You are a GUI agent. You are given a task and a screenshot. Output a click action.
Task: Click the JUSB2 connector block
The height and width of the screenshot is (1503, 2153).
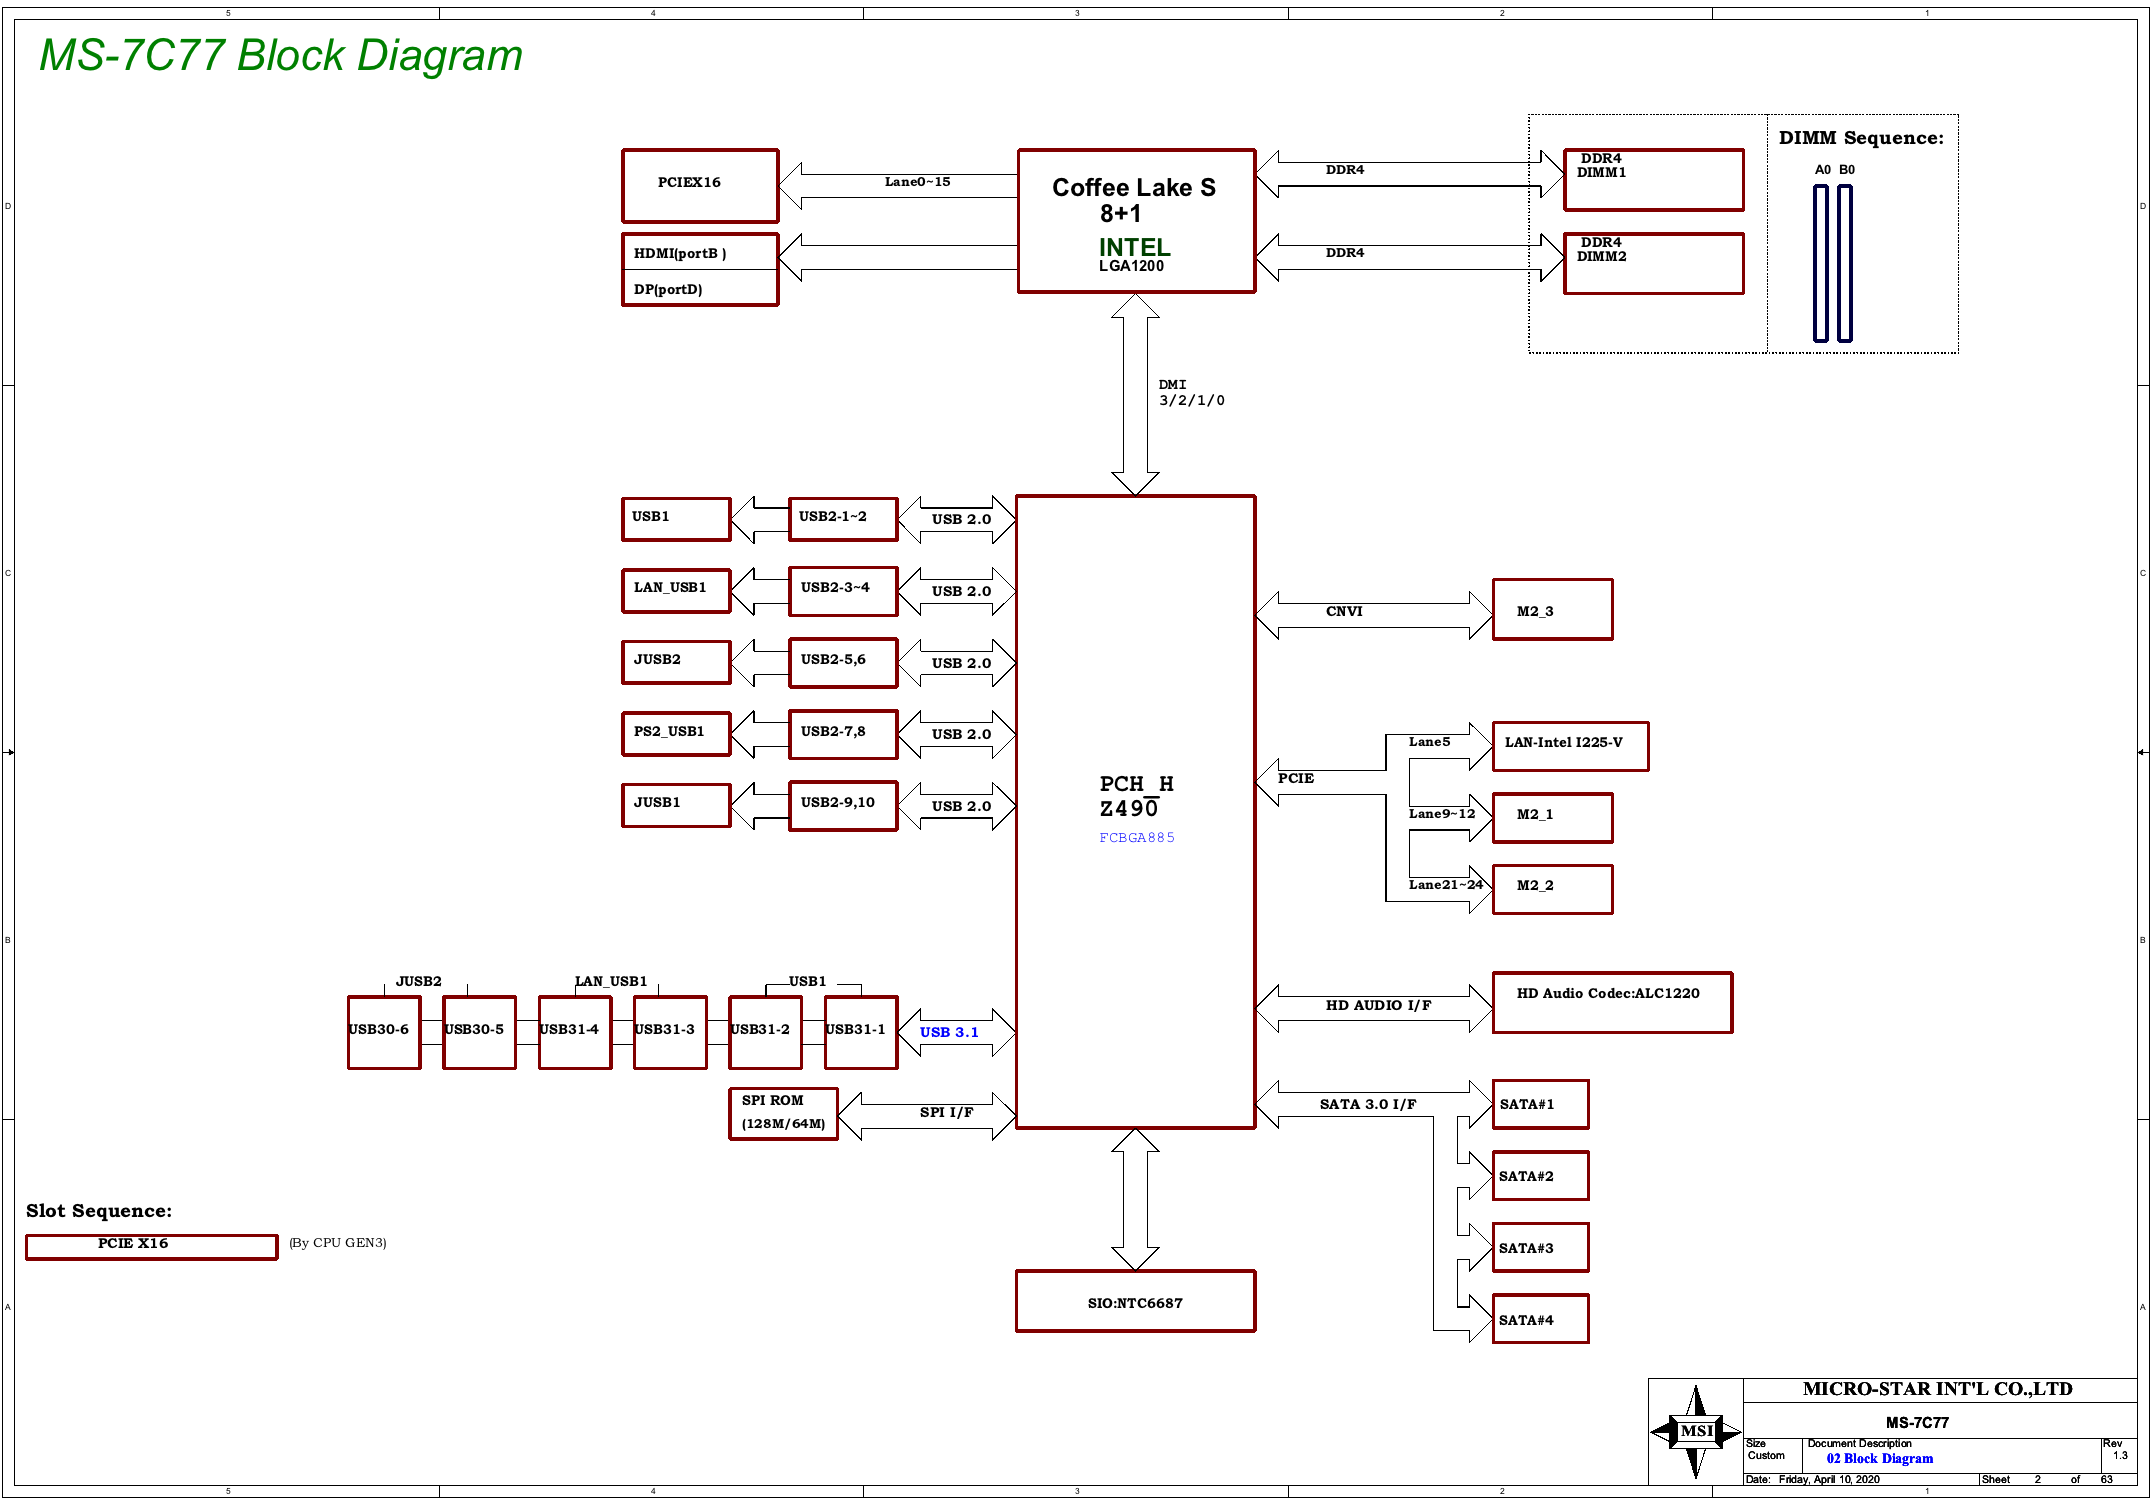pyautogui.click(x=676, y=662)
